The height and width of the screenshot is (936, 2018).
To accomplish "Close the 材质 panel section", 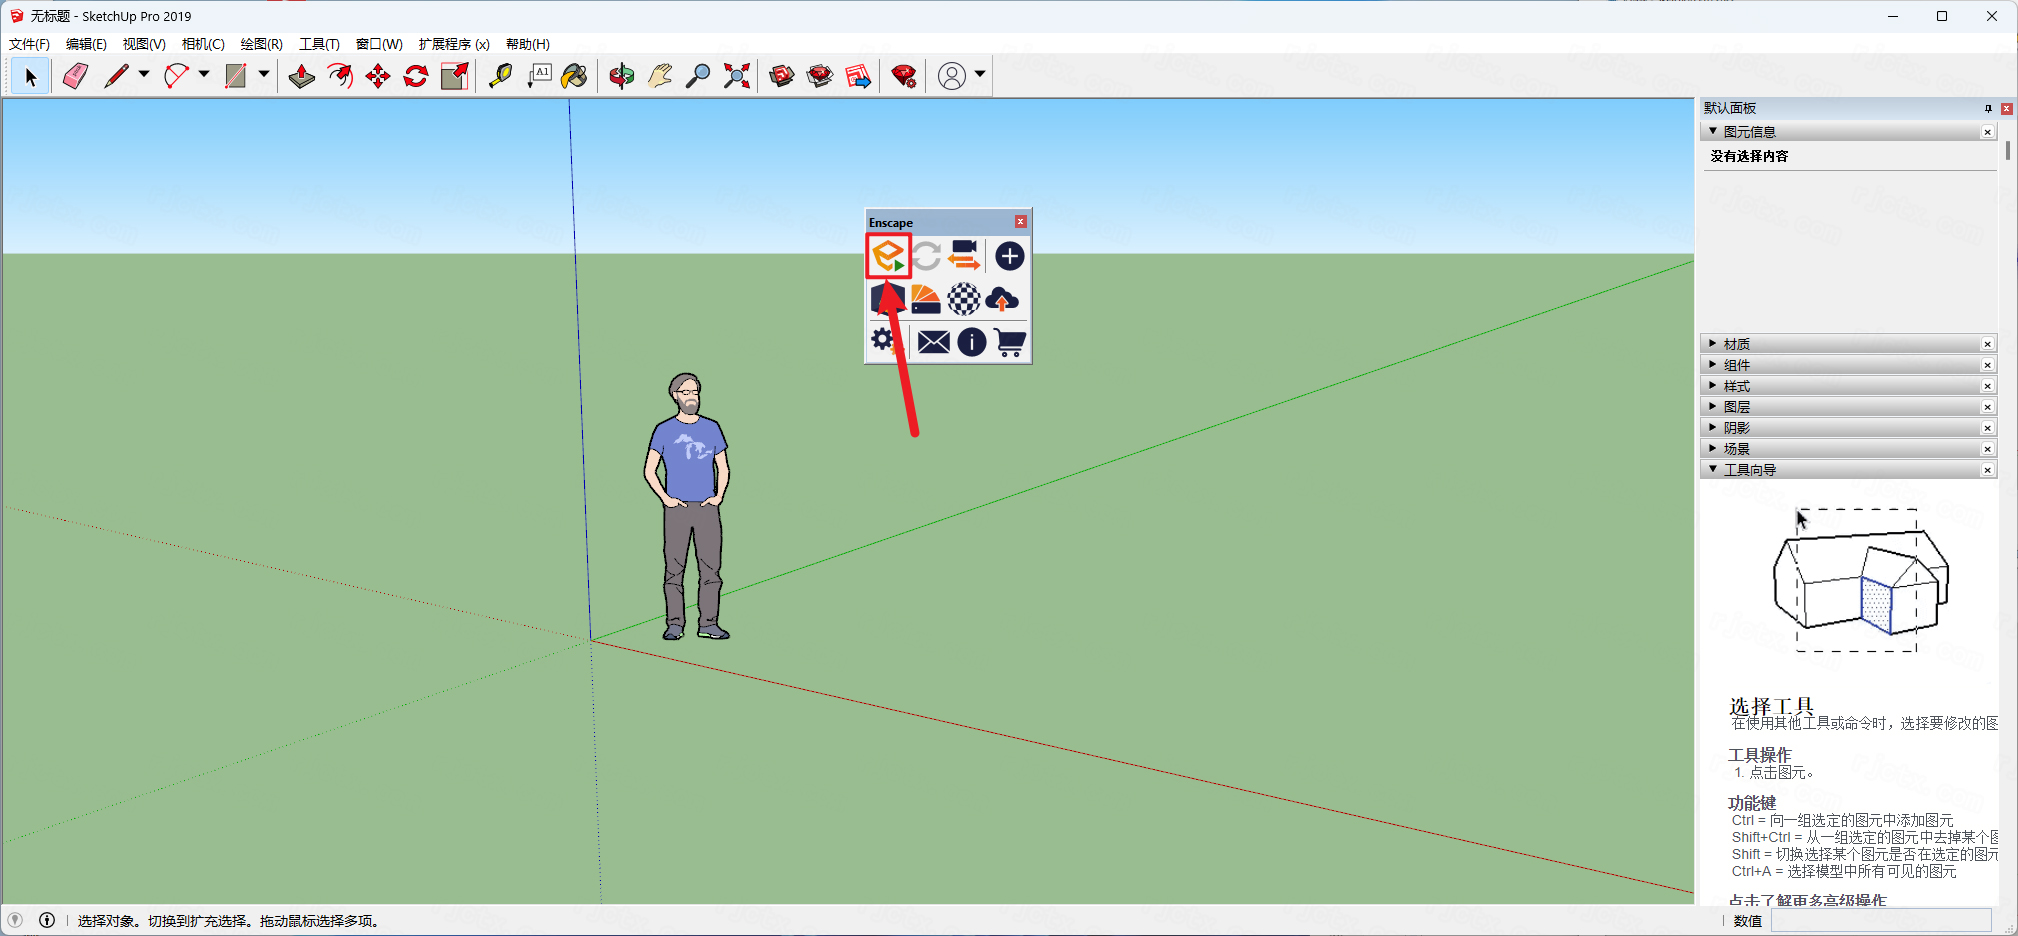I will (x=1988, y=344).
